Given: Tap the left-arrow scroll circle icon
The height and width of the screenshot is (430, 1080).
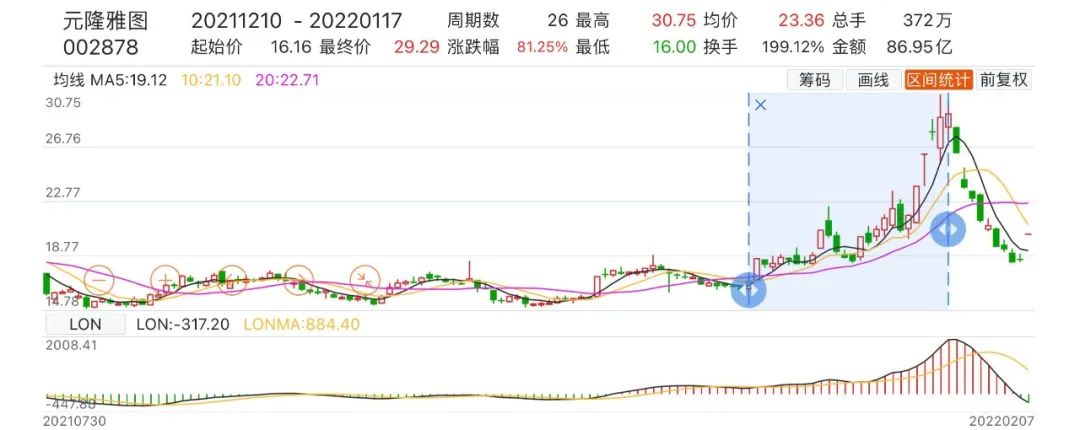Looking at the screenshot, I should pyautogui.click(x=232, y=280).
